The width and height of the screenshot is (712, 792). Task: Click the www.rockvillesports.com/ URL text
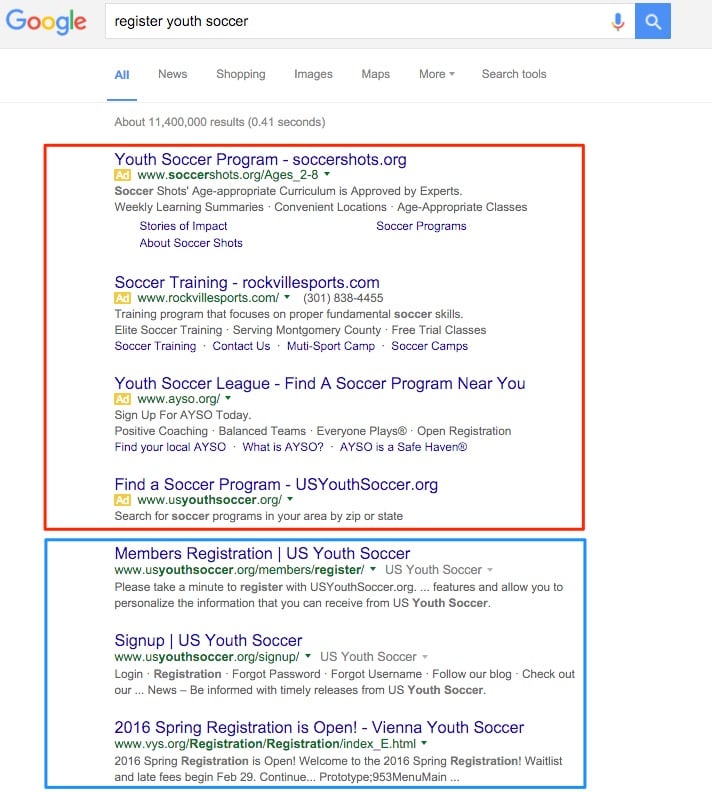pyautogui.click(x=208, y=298)
